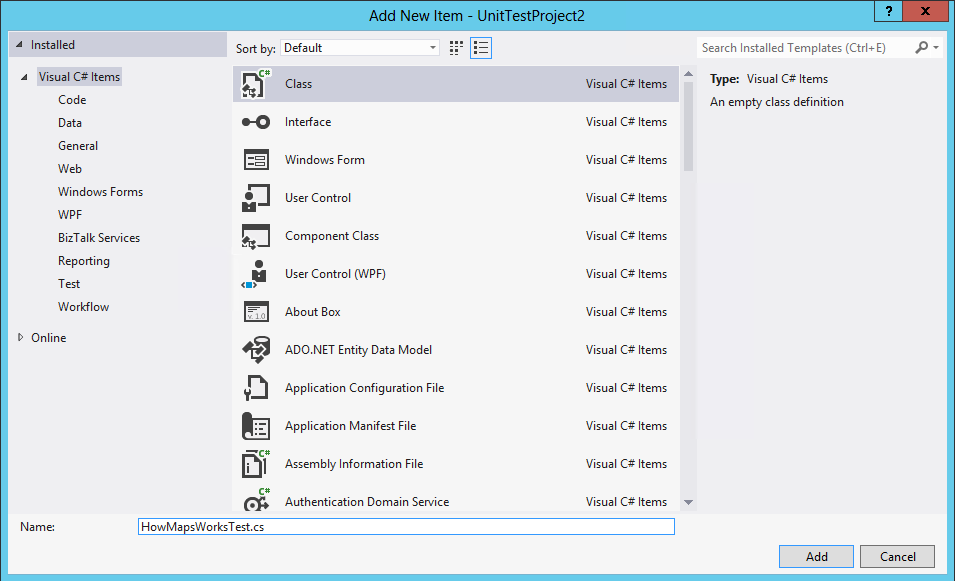Select the About Box template name
The image size is (955, 581).
click(x=312, y=312)
